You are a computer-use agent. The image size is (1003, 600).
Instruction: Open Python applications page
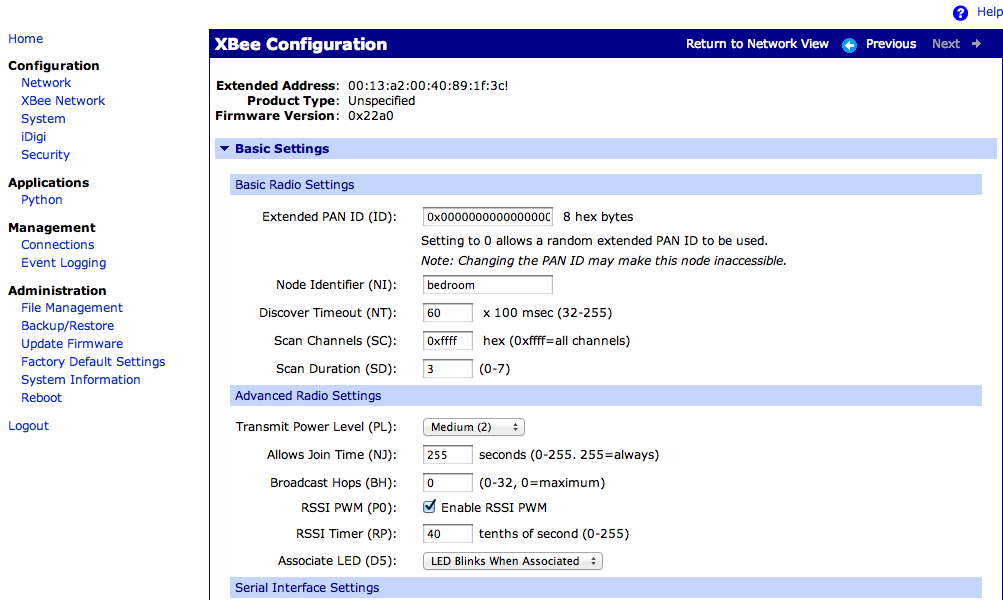point(42,200)
